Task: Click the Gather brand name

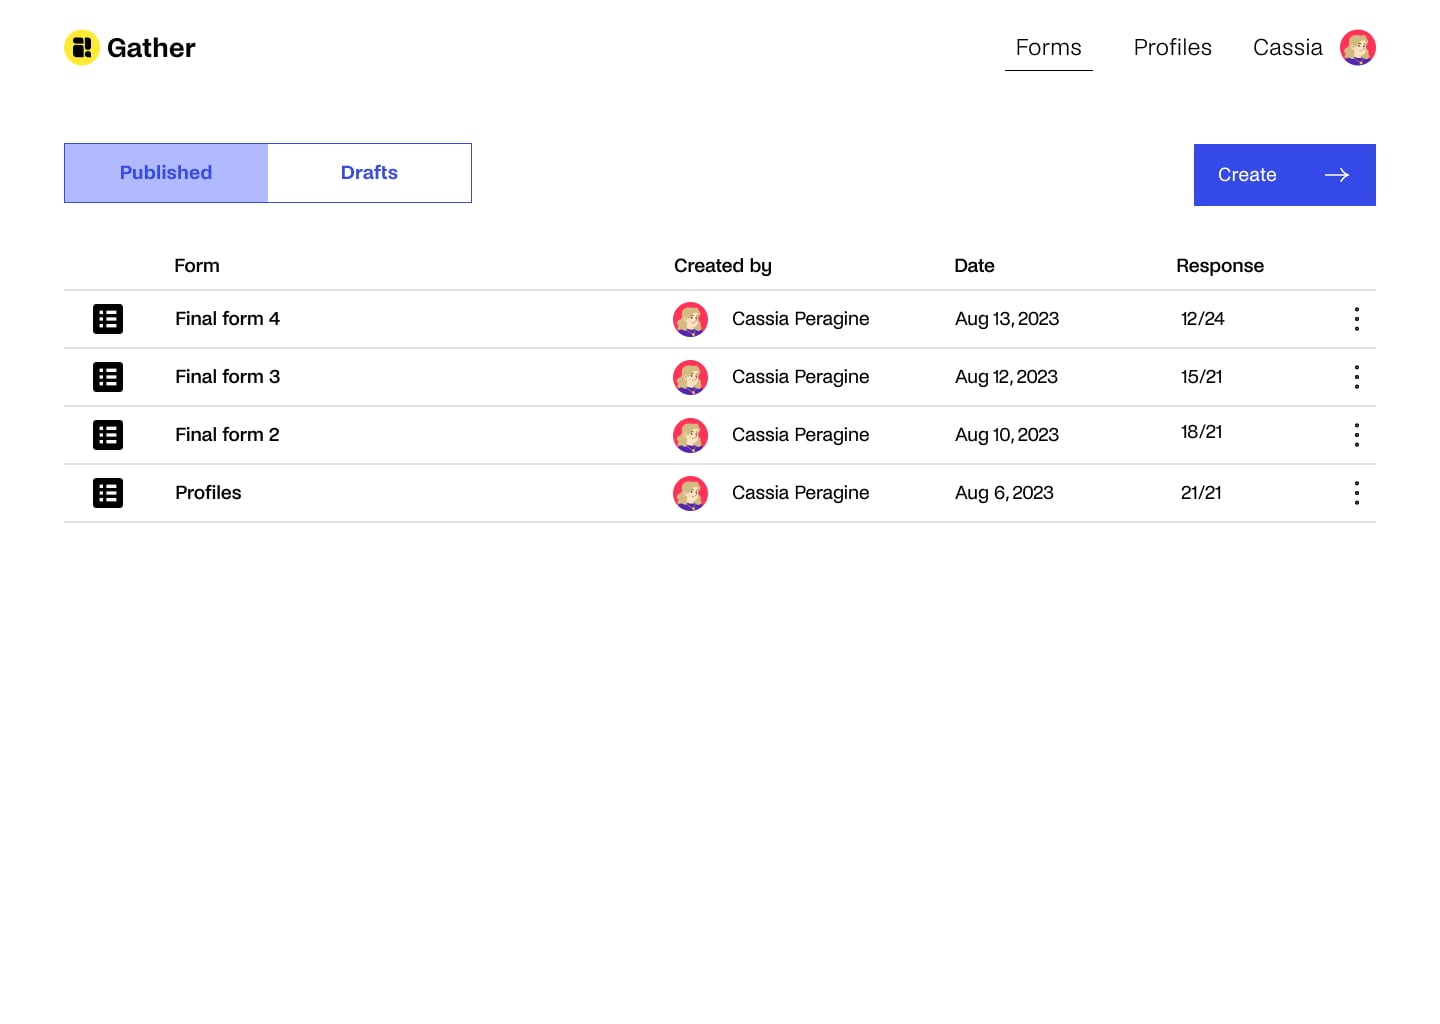Action: 151,48
